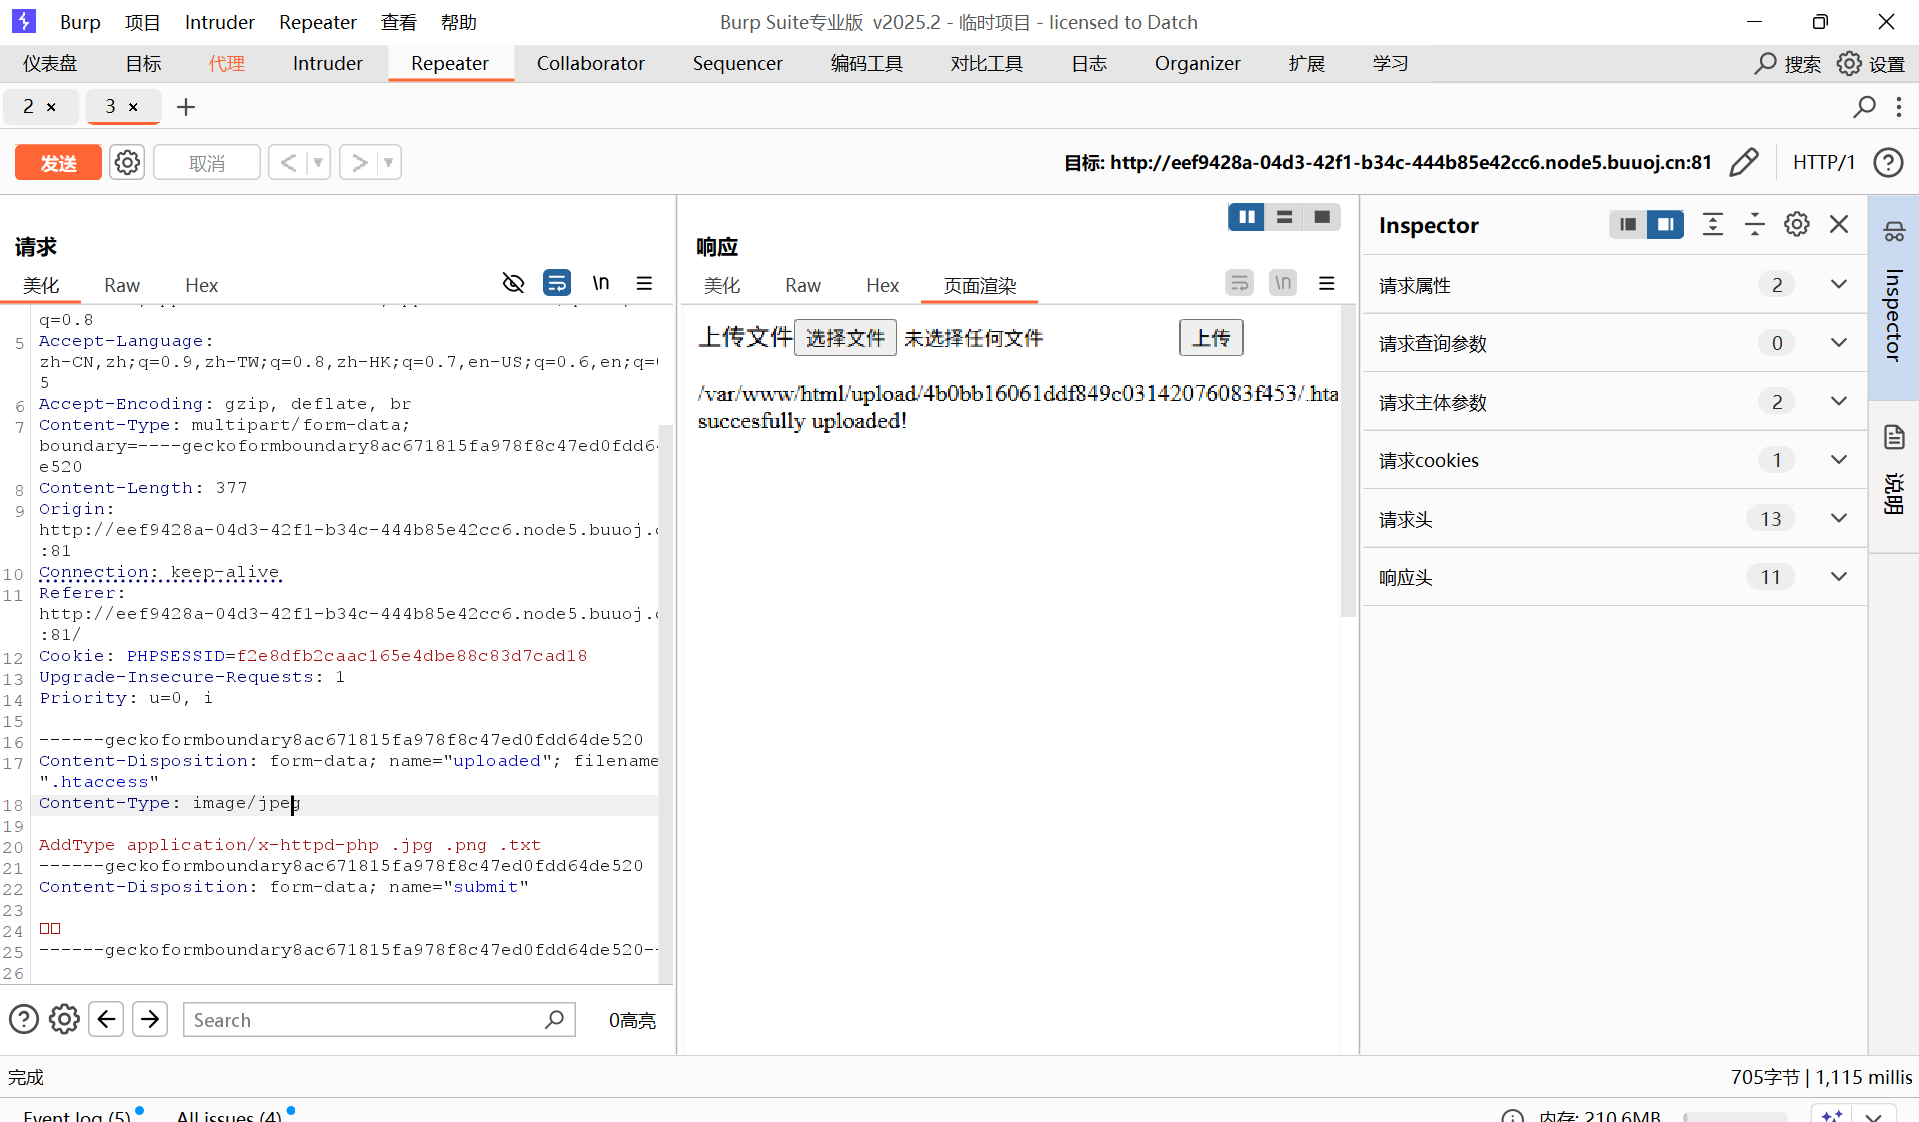Open the Intruder main tab
This screenshot has width=1919, height=1122.
(x=328, y=63)
